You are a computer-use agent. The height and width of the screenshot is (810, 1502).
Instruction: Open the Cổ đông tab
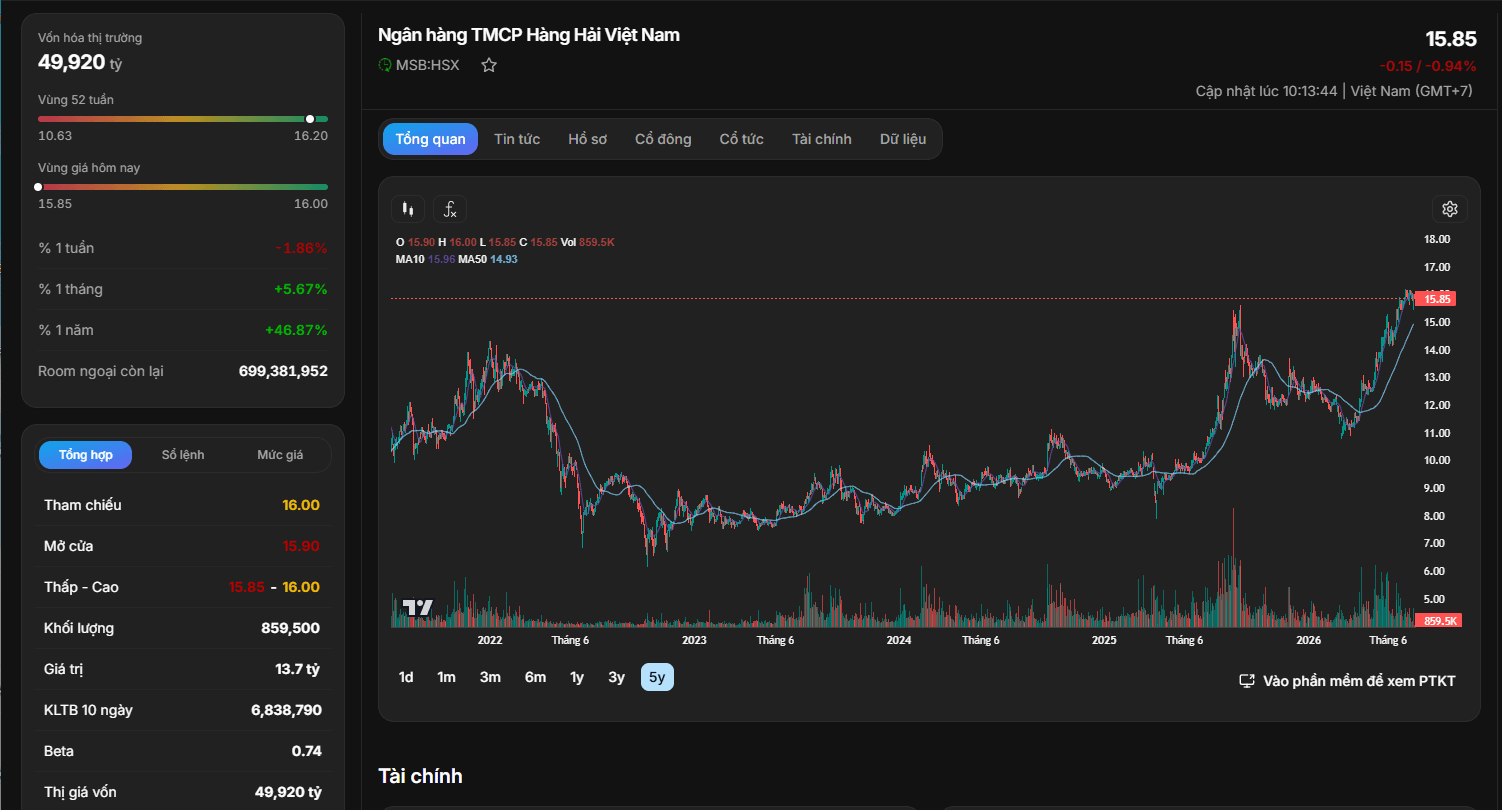(663, 139)
